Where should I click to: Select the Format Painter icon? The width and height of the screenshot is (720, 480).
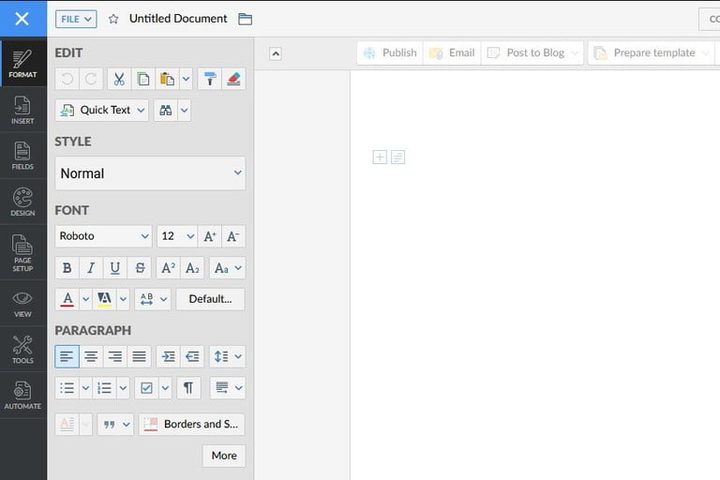210,80
